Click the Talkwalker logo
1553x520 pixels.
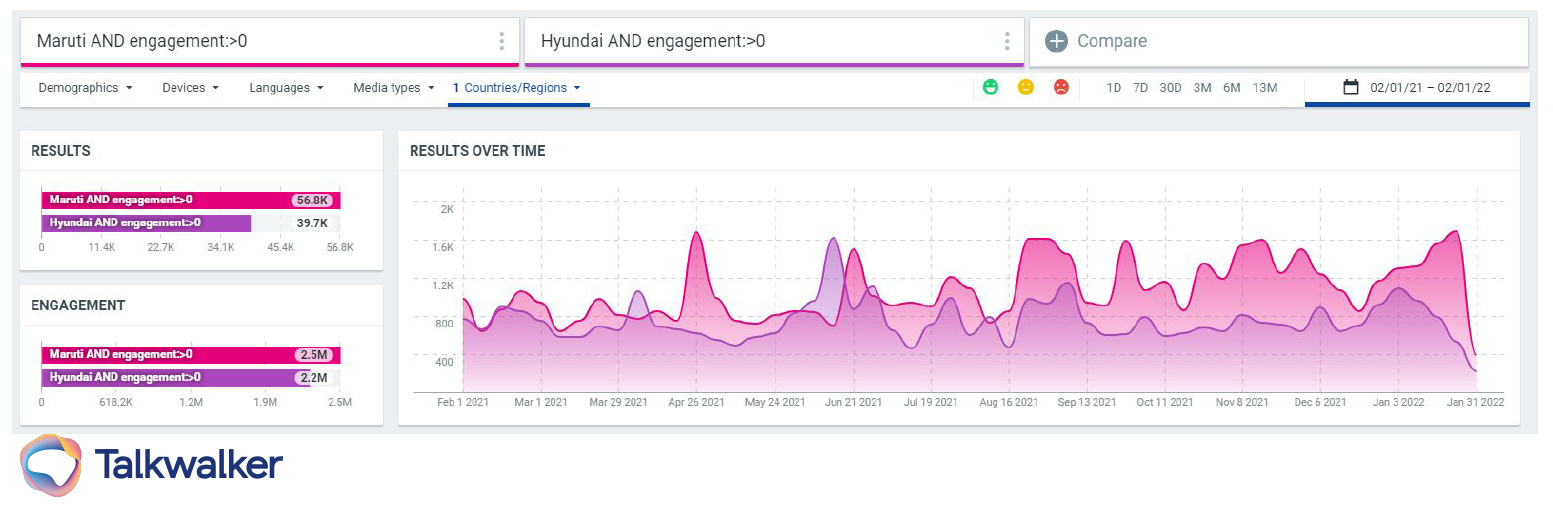[152, 466]
